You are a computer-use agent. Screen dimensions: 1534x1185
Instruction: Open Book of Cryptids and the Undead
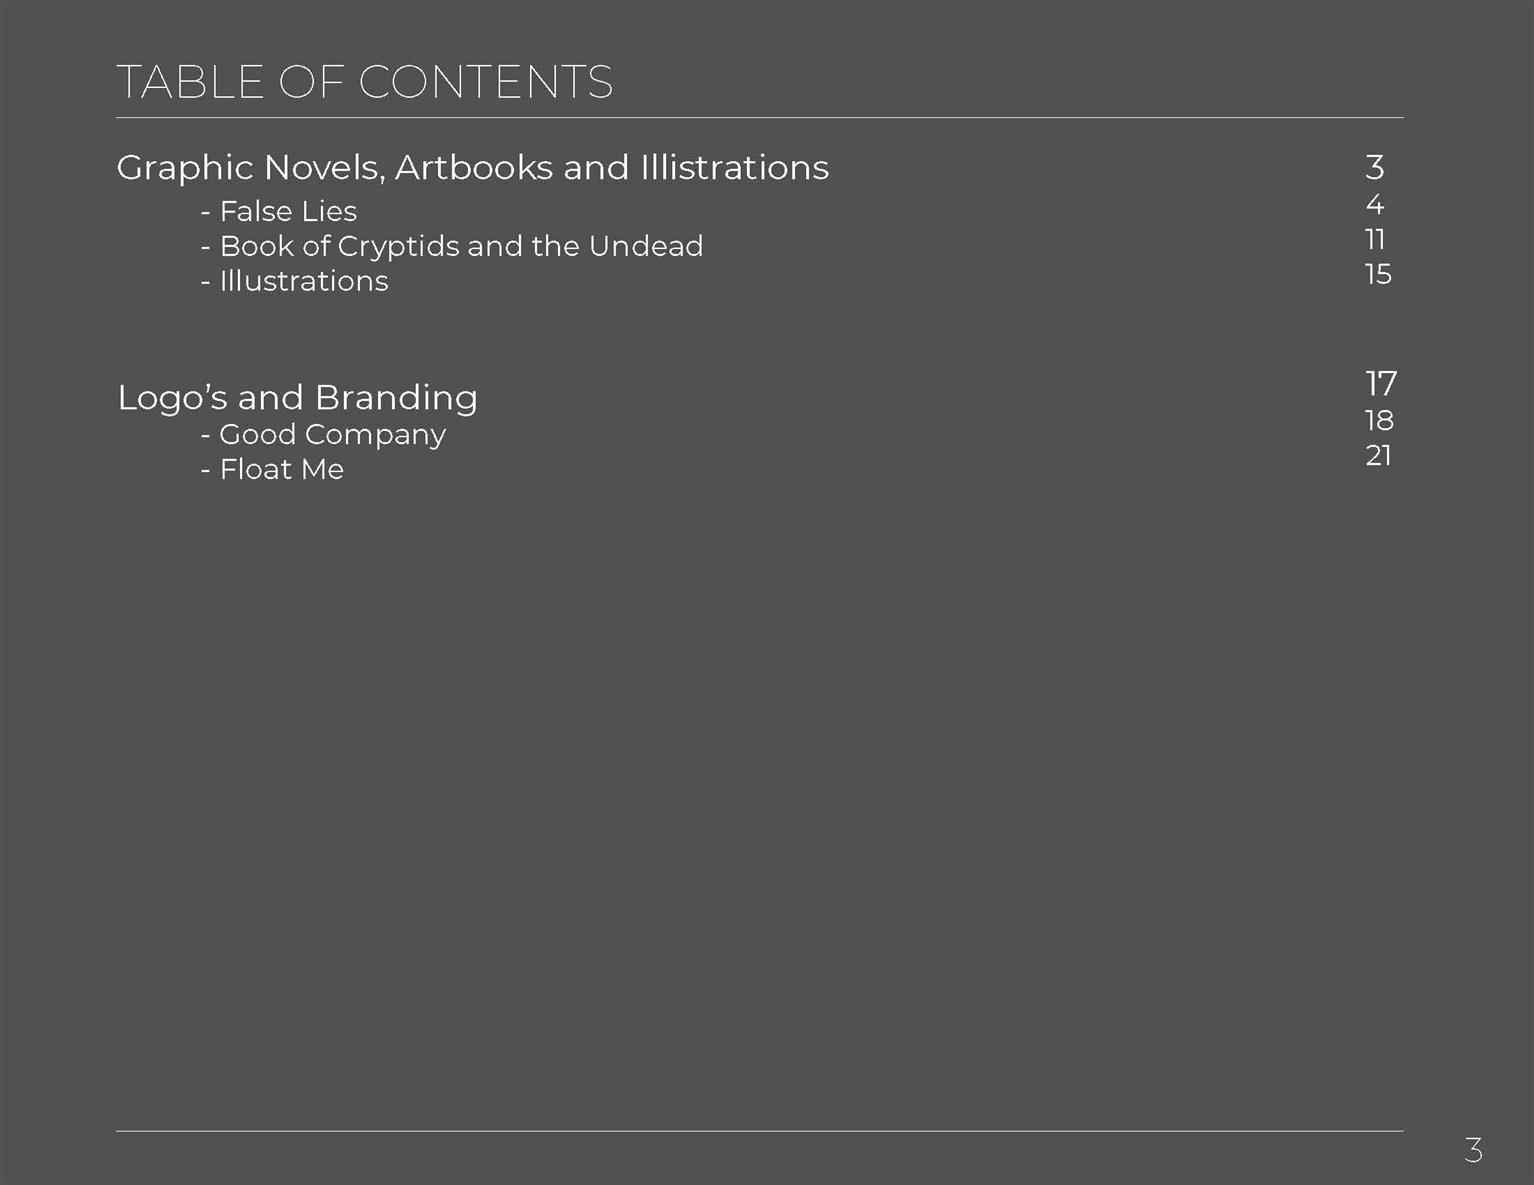[x=452, y=246]
